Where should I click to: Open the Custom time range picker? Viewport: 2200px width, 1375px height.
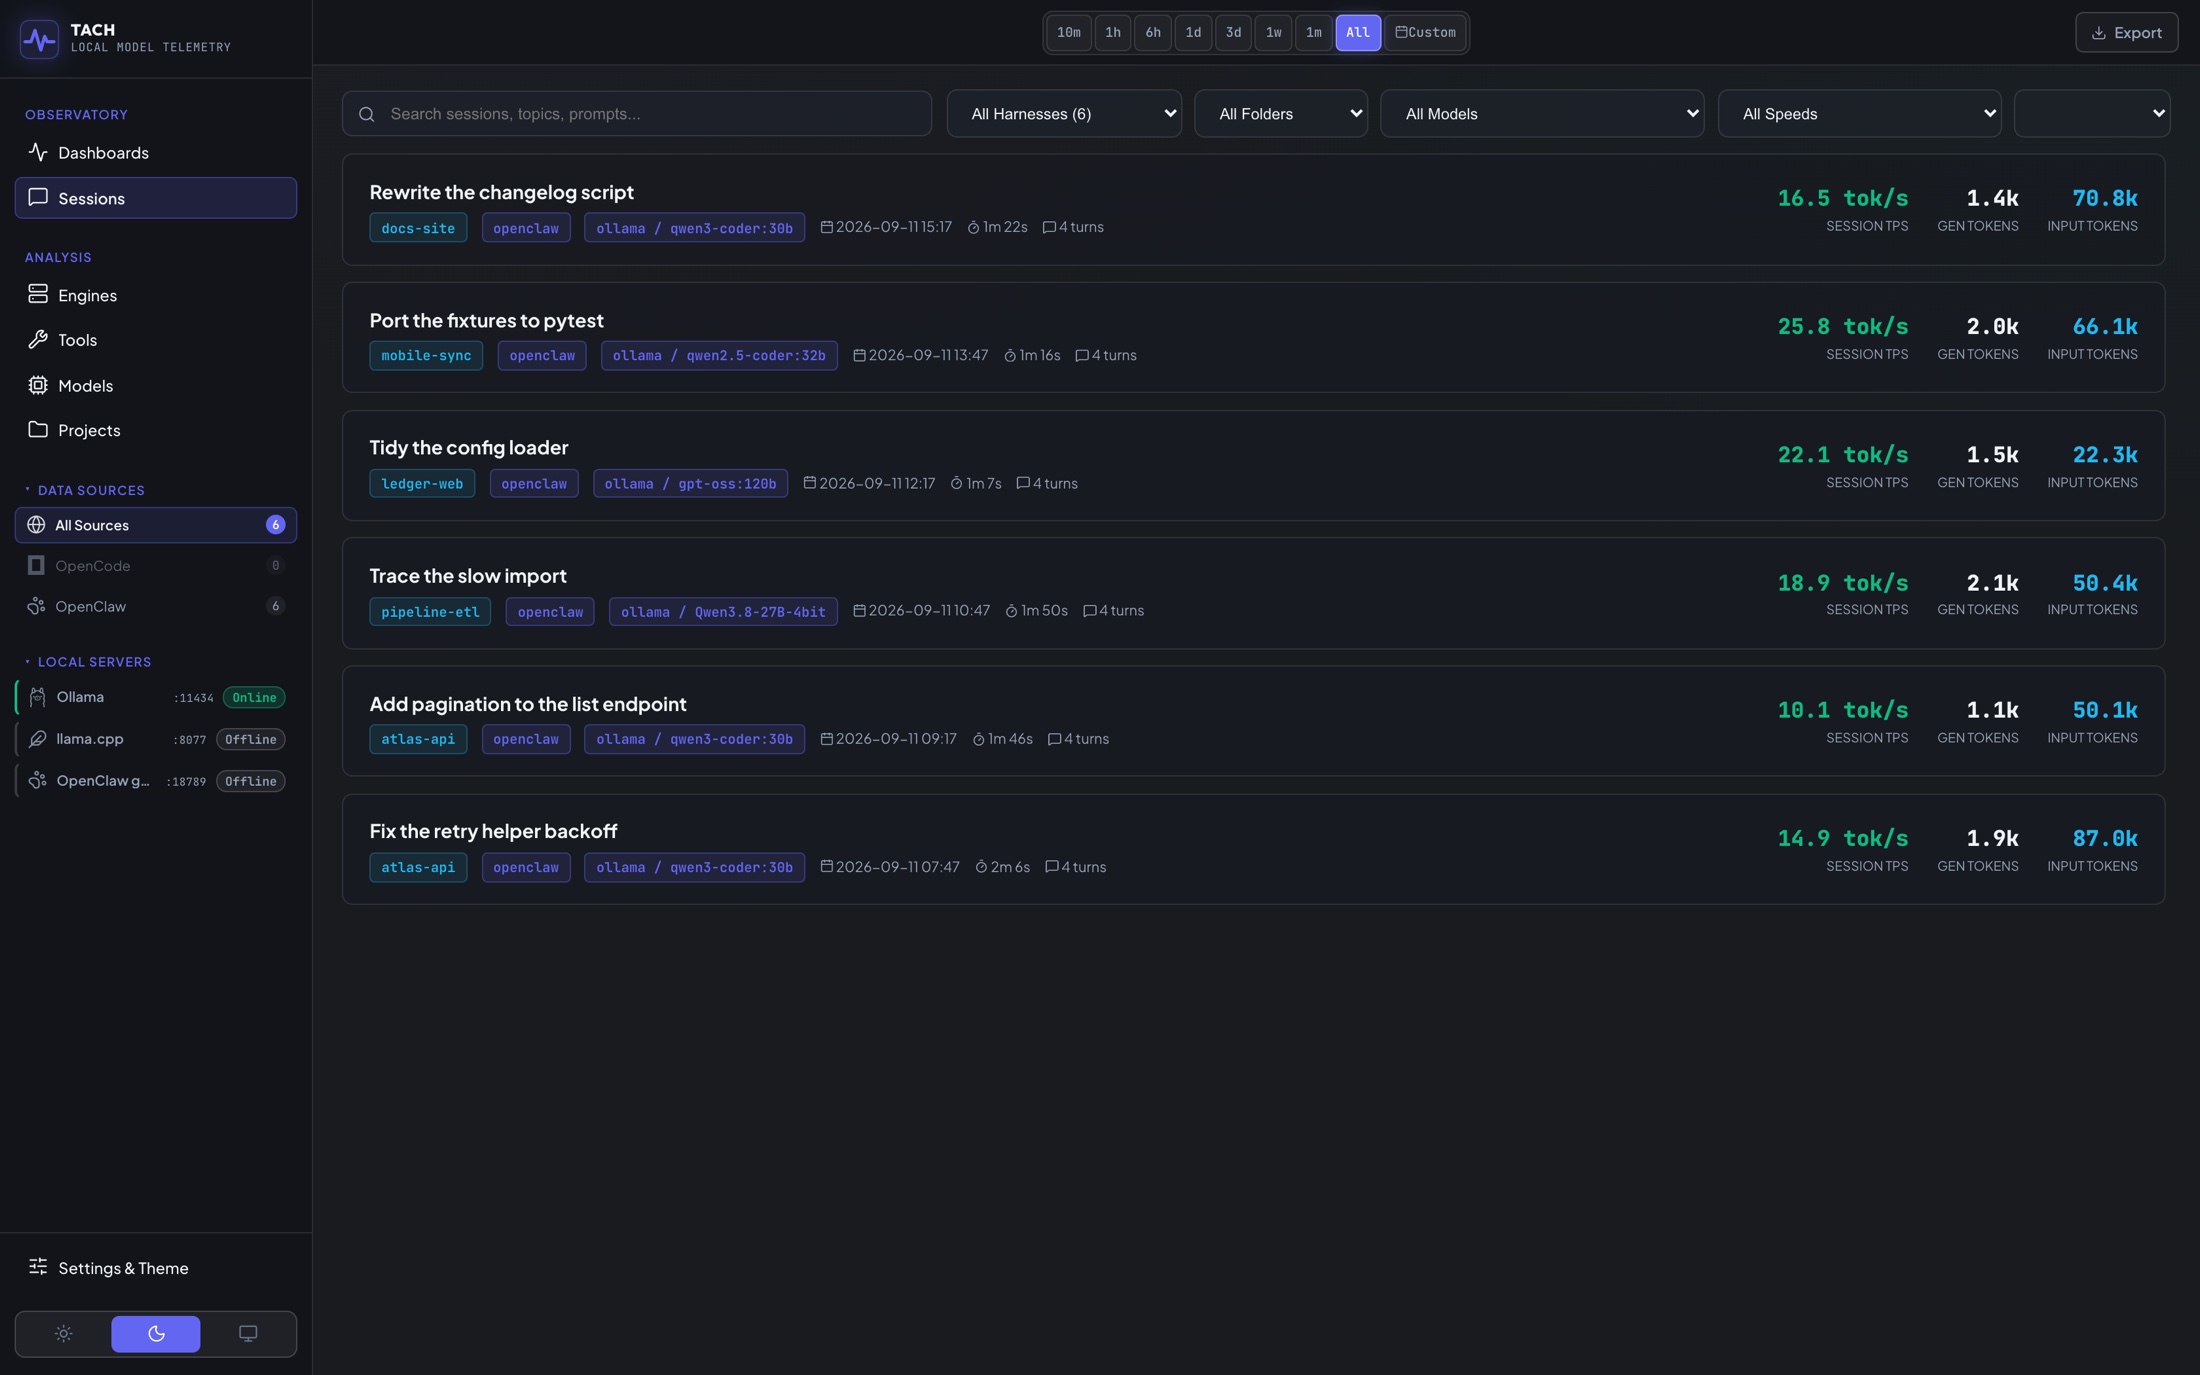(1425, 33)
